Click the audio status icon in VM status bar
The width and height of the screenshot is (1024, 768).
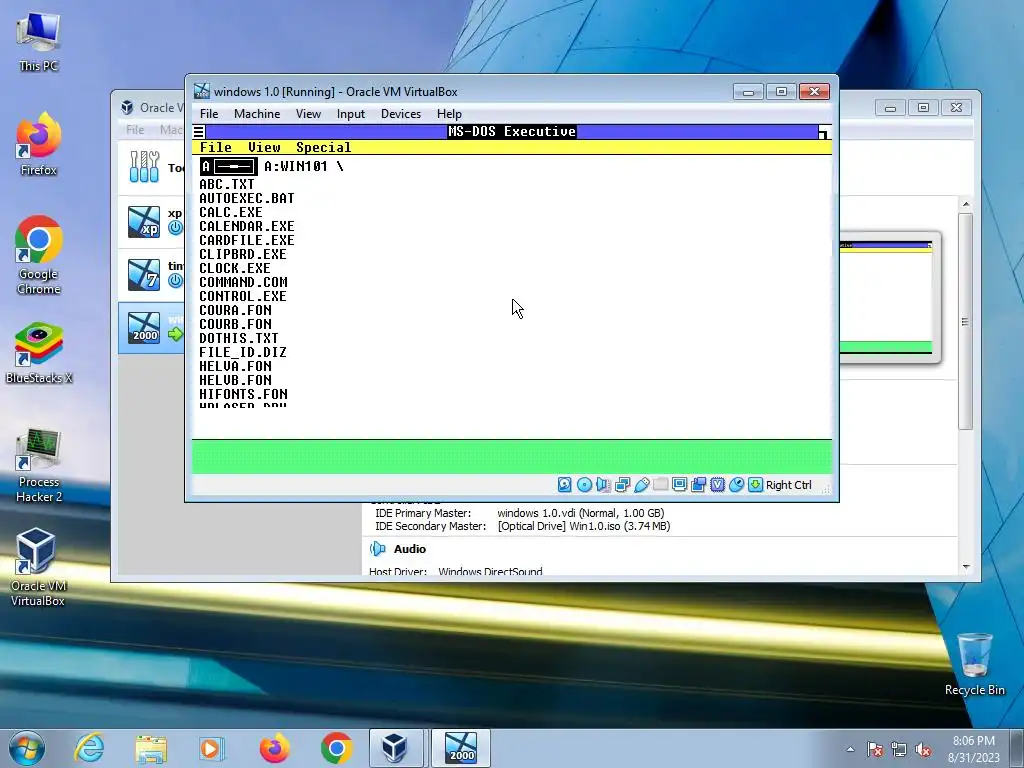[x=603, y=485]
